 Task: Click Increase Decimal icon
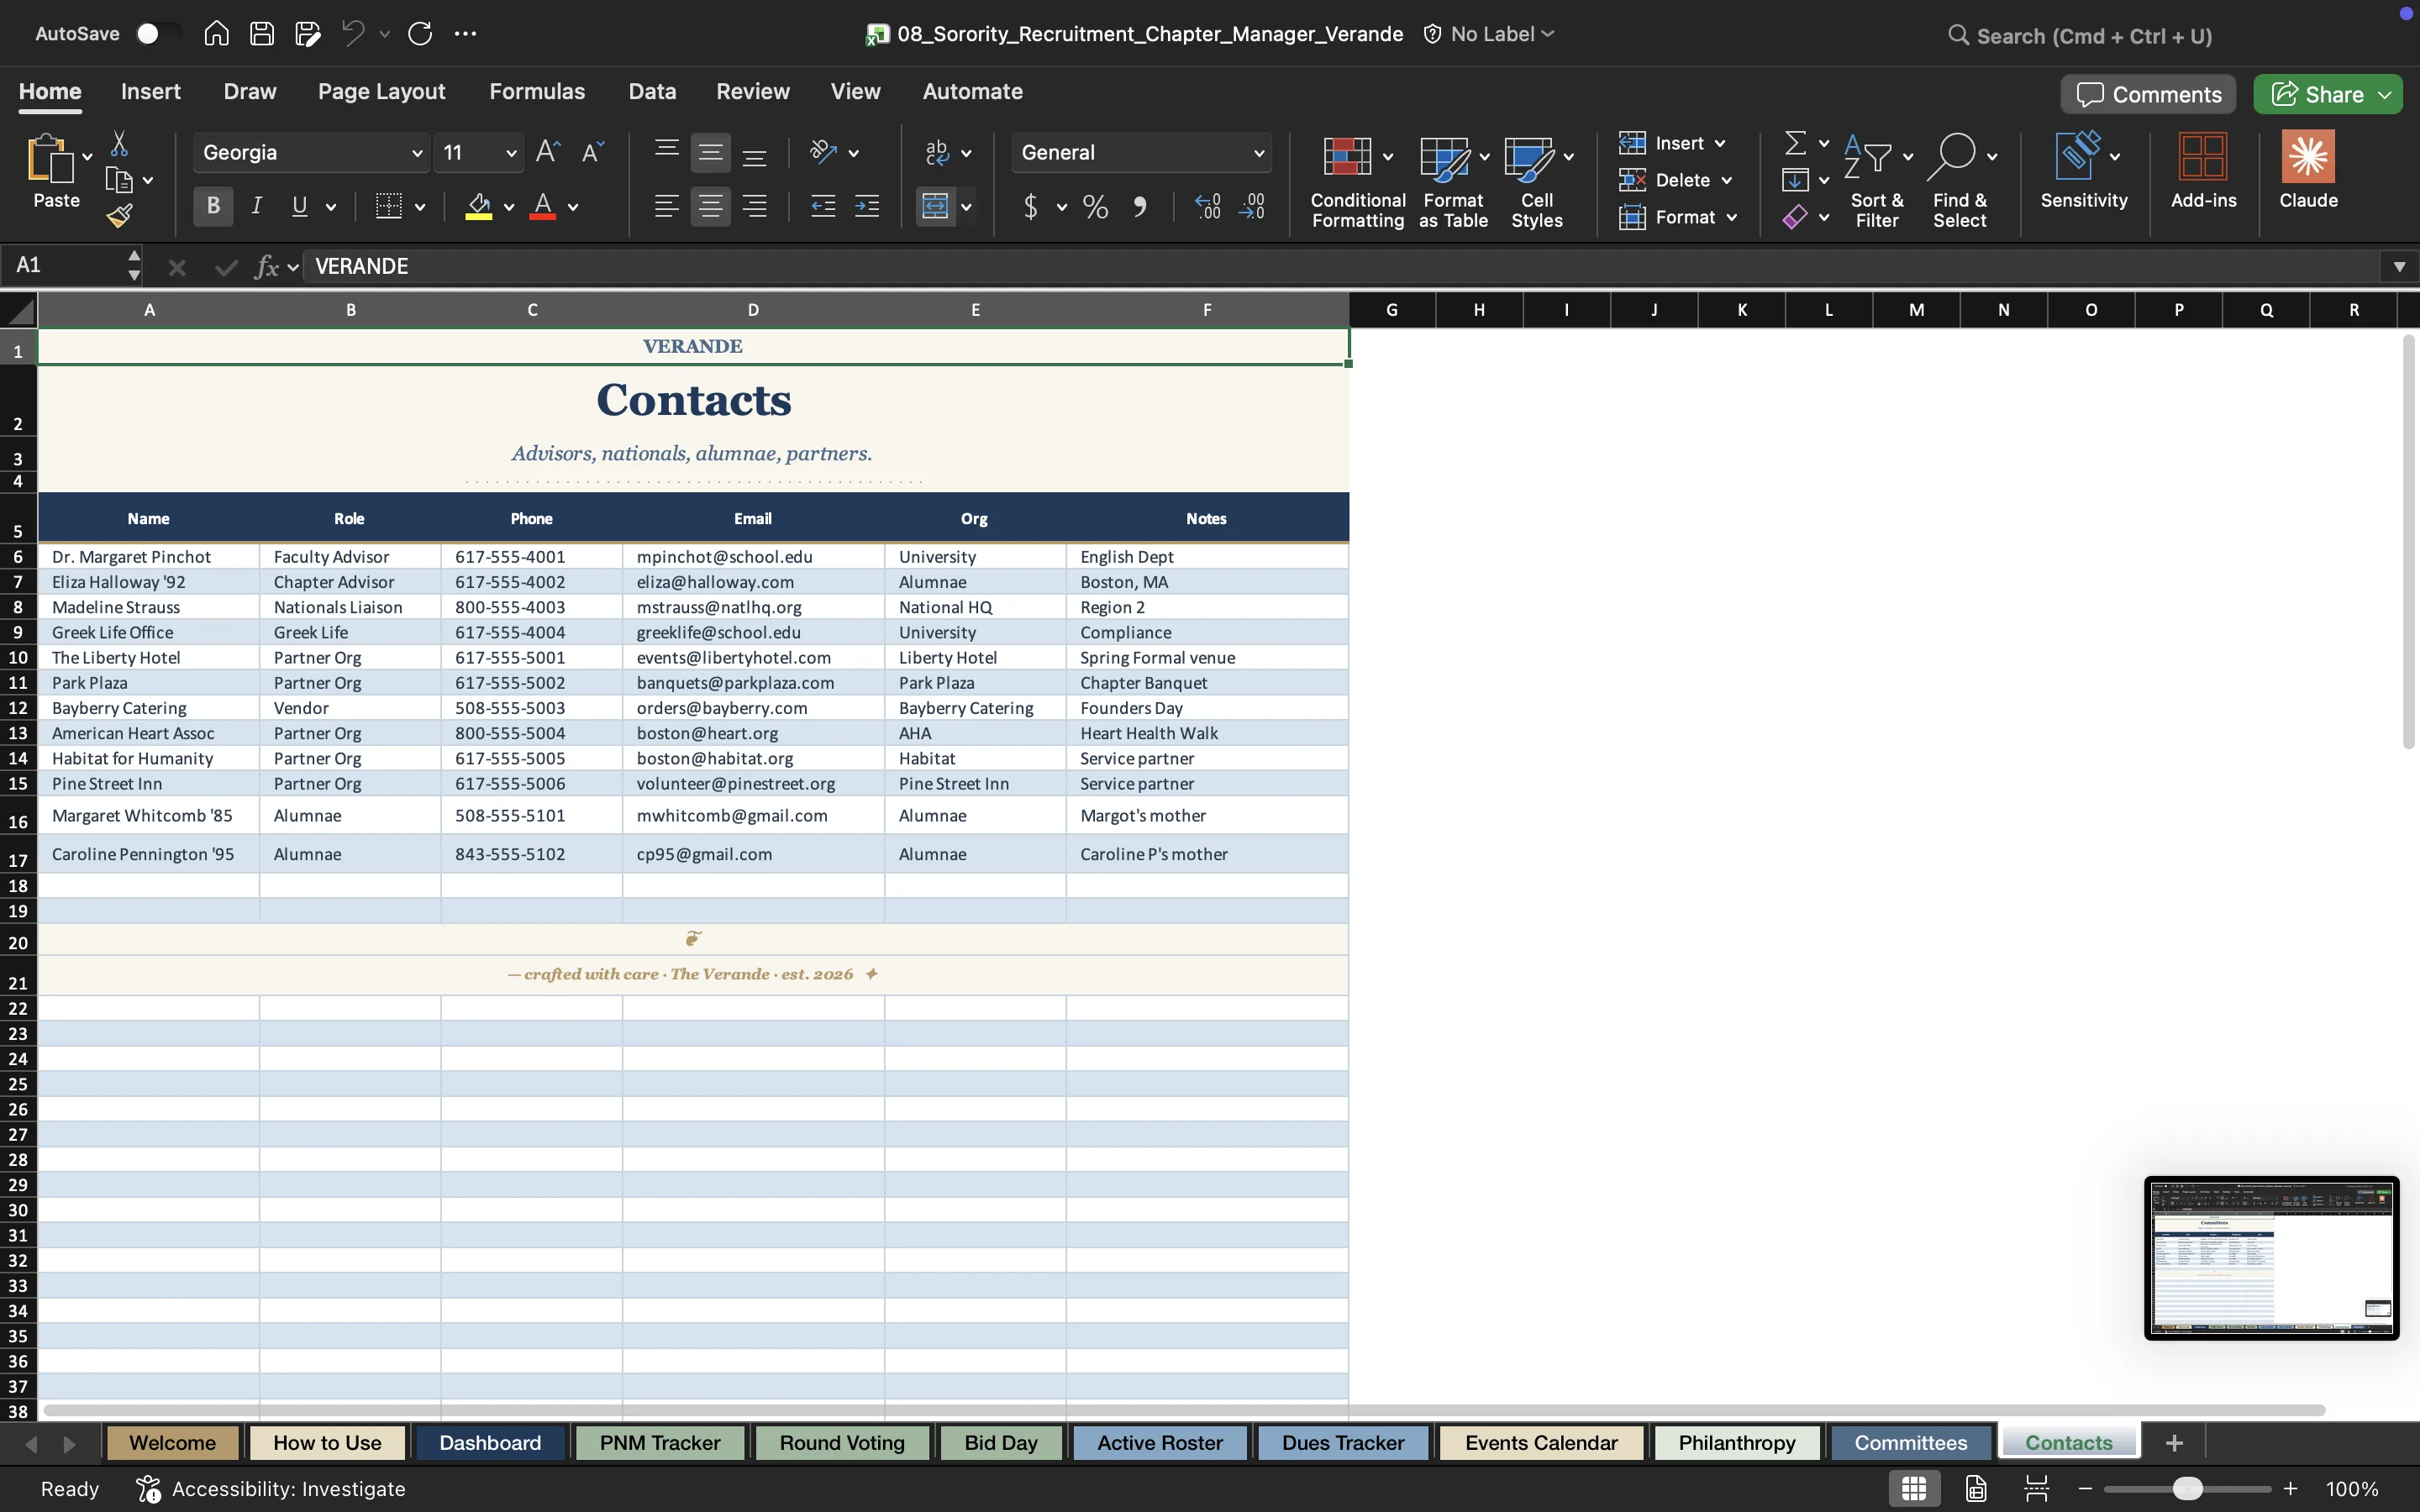pos(1208,207)
